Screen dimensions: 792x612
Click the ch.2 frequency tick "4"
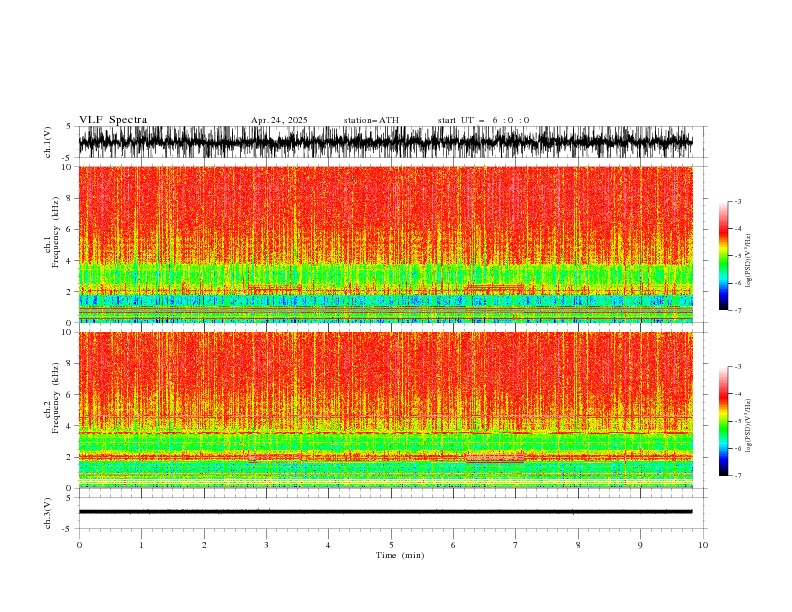69,426
